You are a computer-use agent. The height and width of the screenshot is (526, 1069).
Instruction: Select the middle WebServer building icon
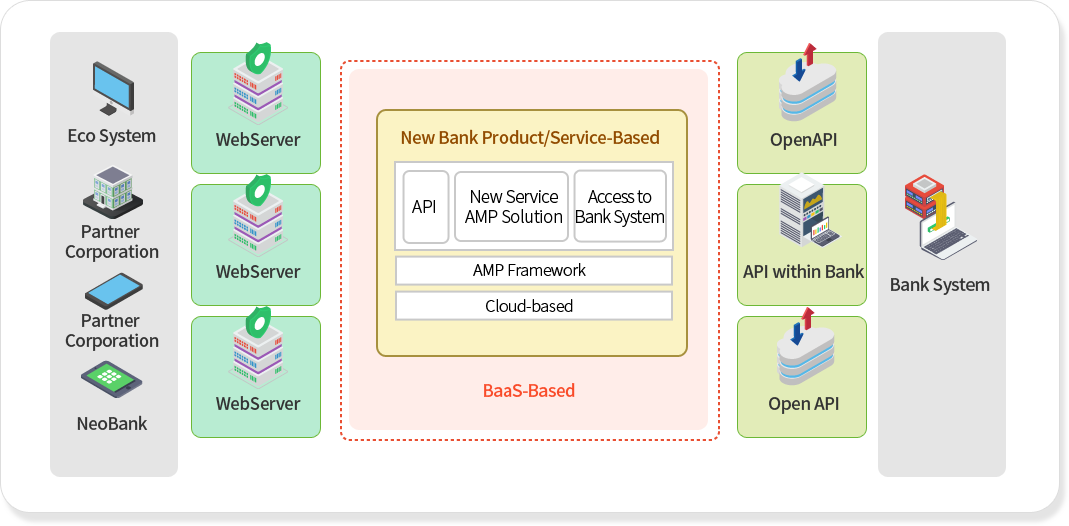(256, 215)
